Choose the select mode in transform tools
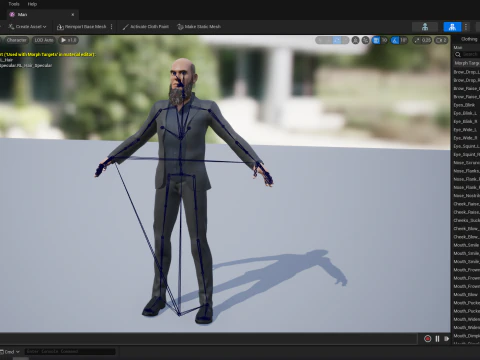Screen dimensions: 480x360 (320, 40)
